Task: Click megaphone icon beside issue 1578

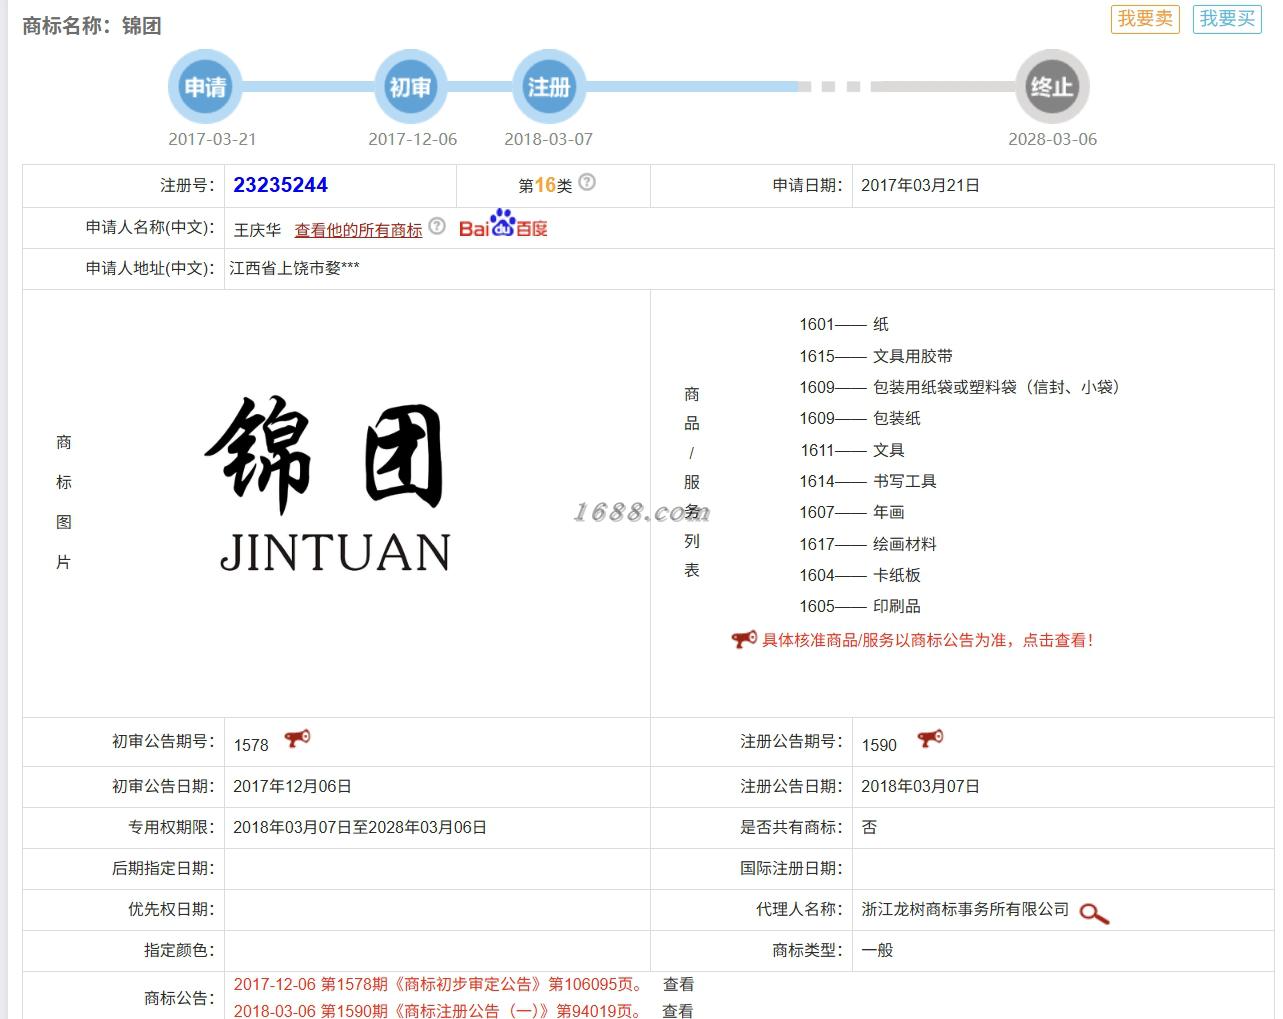Action: pos(298,739)
